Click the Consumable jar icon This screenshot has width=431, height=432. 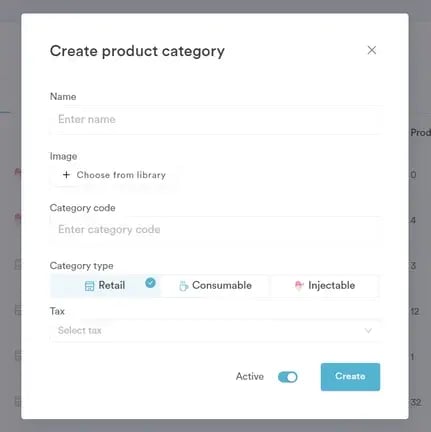[x=183, y=286]
